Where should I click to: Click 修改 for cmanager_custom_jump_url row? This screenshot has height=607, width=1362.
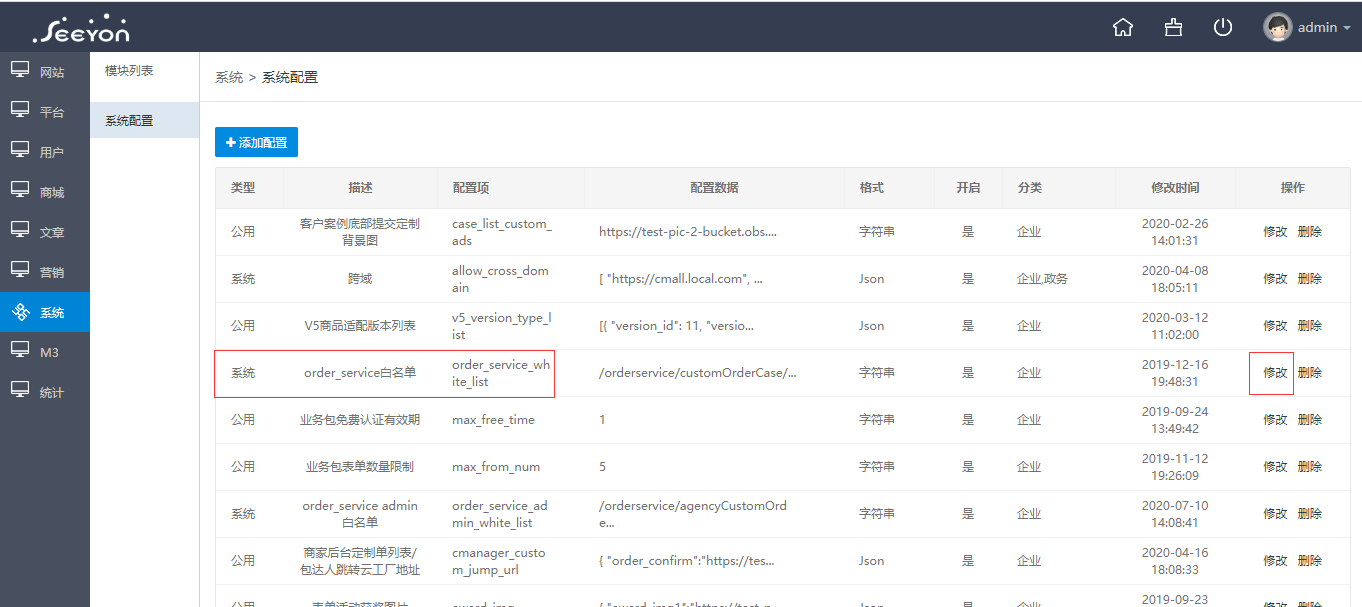click(1275, 560)
